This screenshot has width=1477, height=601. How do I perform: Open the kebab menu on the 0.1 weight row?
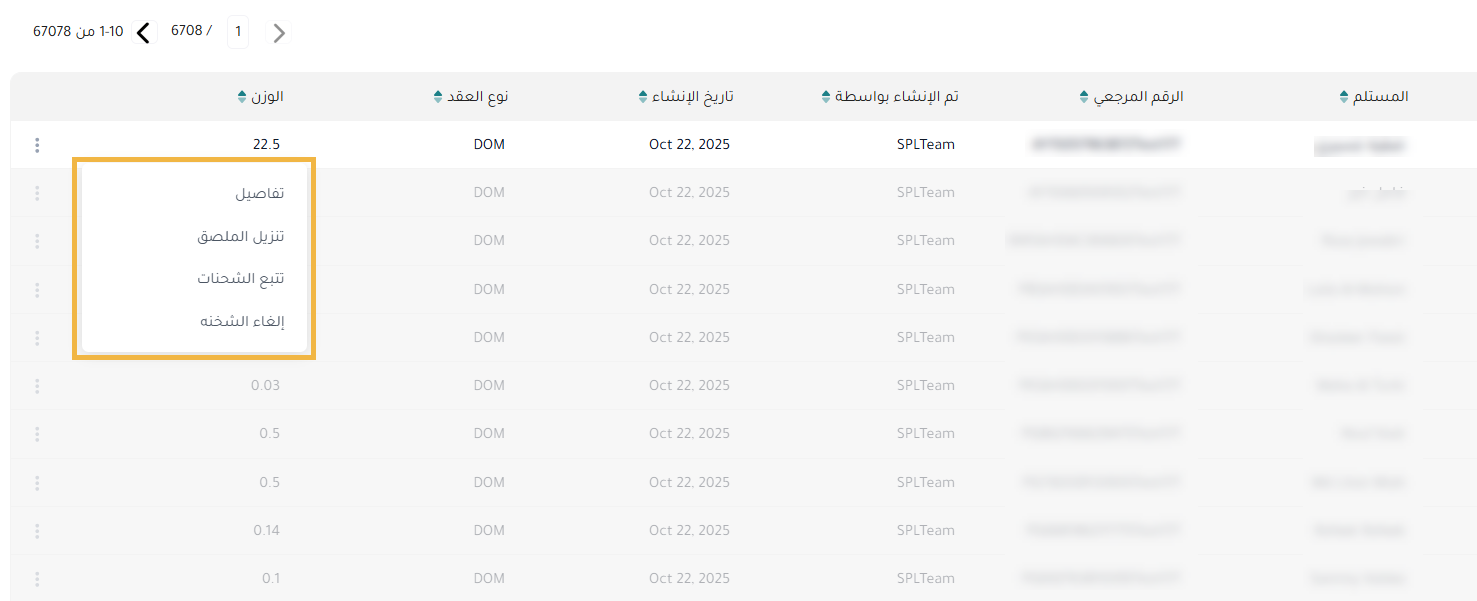[x=37, y=579]
